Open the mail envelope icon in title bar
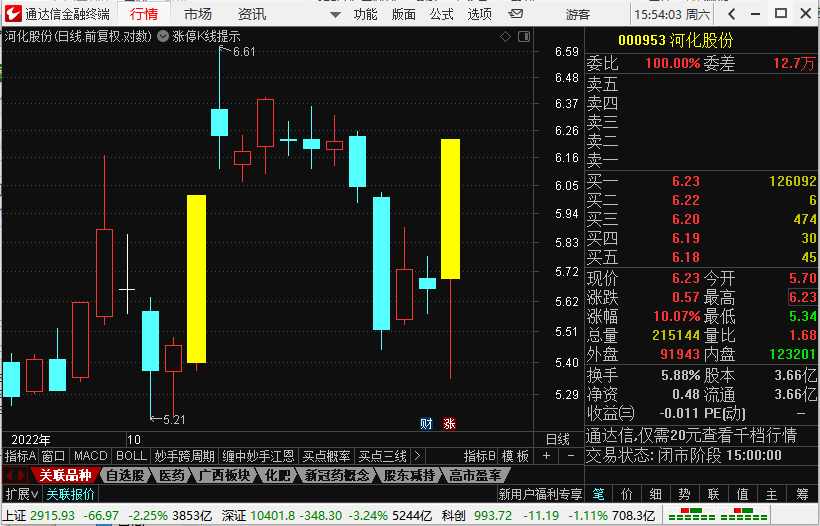 click(516, 14)
